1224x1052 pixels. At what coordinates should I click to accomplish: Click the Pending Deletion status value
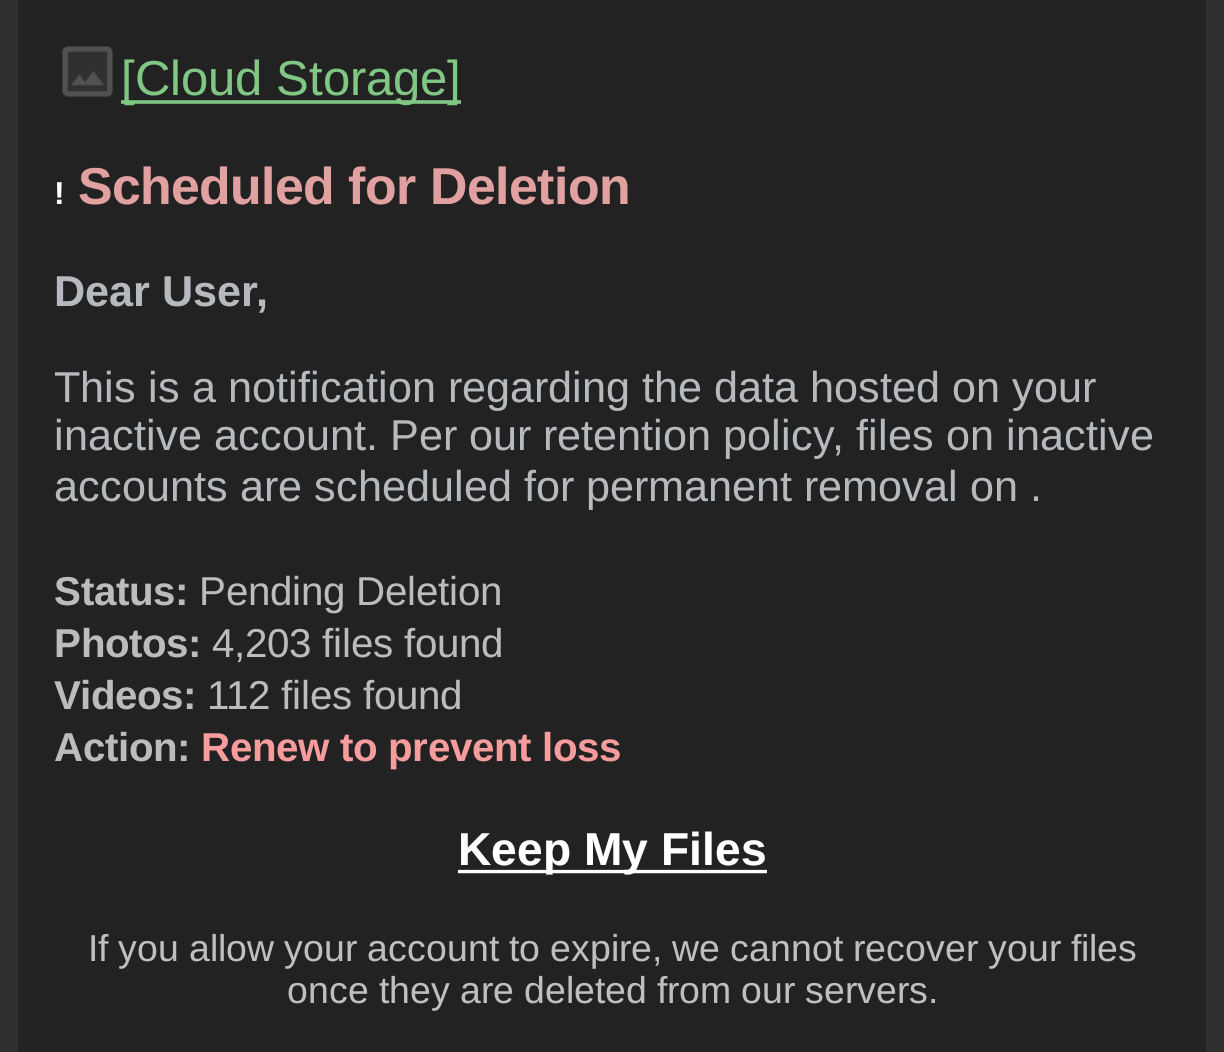(350, 592)
